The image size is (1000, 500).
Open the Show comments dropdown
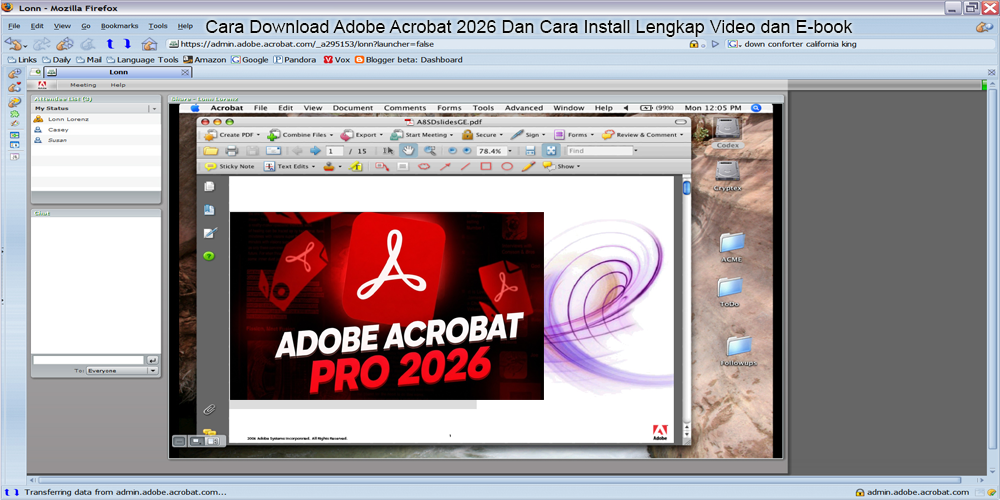click(x=561, y=166)
